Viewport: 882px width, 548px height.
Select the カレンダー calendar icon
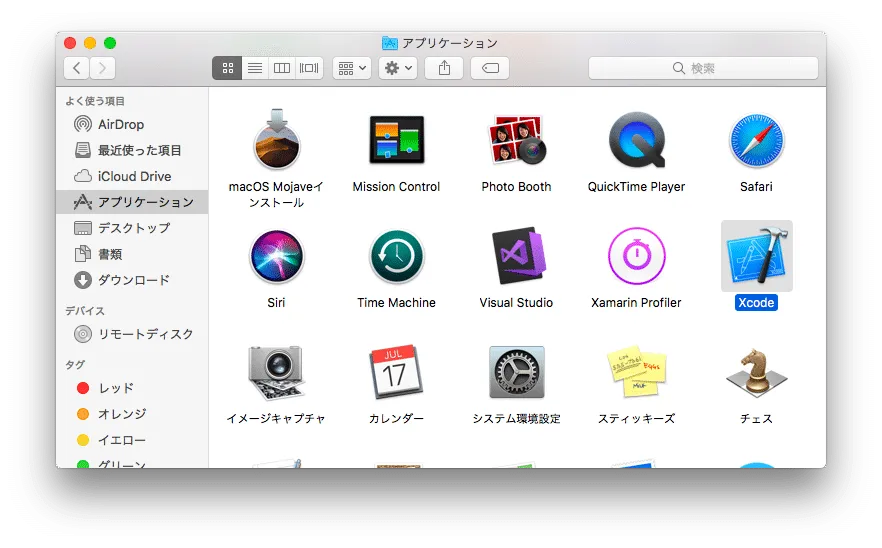click(x=396, y=371)
